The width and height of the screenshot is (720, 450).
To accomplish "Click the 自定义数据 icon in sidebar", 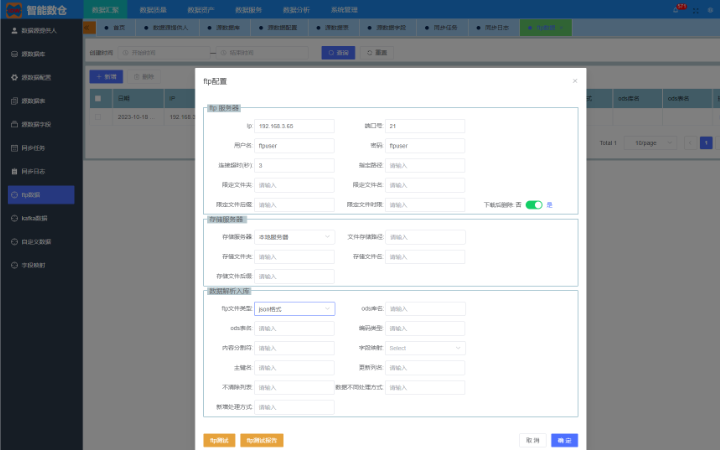I will [x=14, y=242].
